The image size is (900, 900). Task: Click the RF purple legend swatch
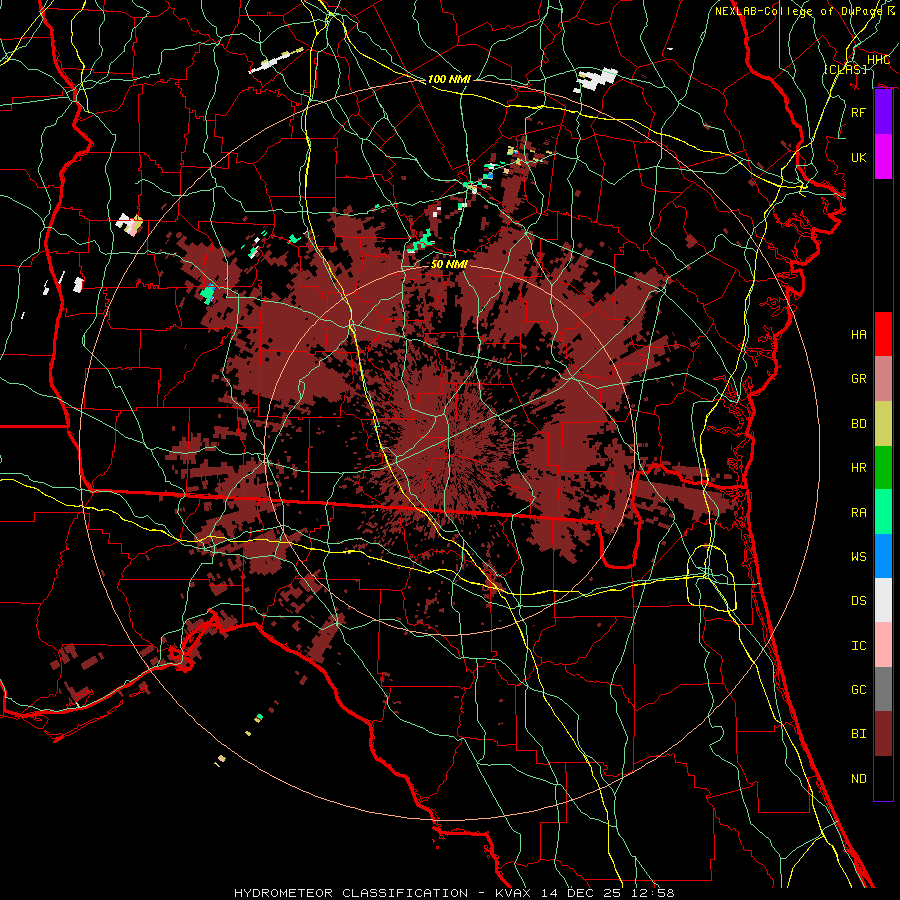click(883, 112)
